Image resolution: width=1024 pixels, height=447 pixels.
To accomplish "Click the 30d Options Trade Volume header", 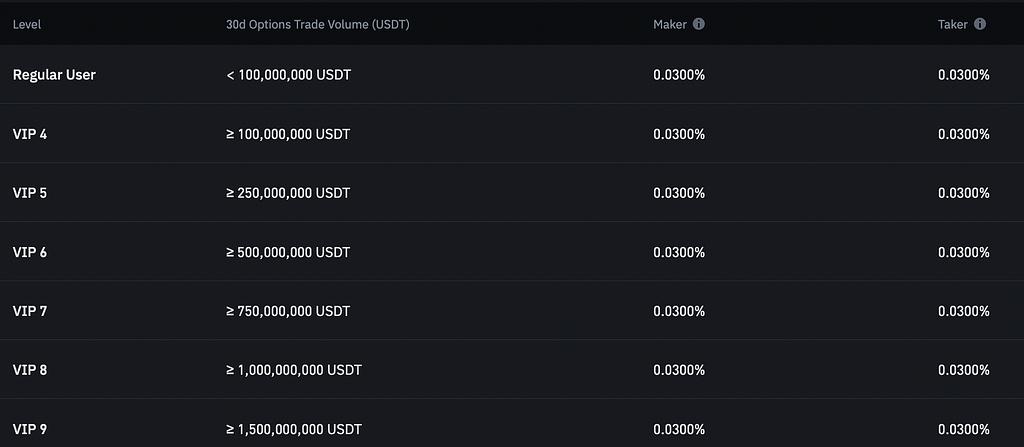I will [x=317, y=24].
